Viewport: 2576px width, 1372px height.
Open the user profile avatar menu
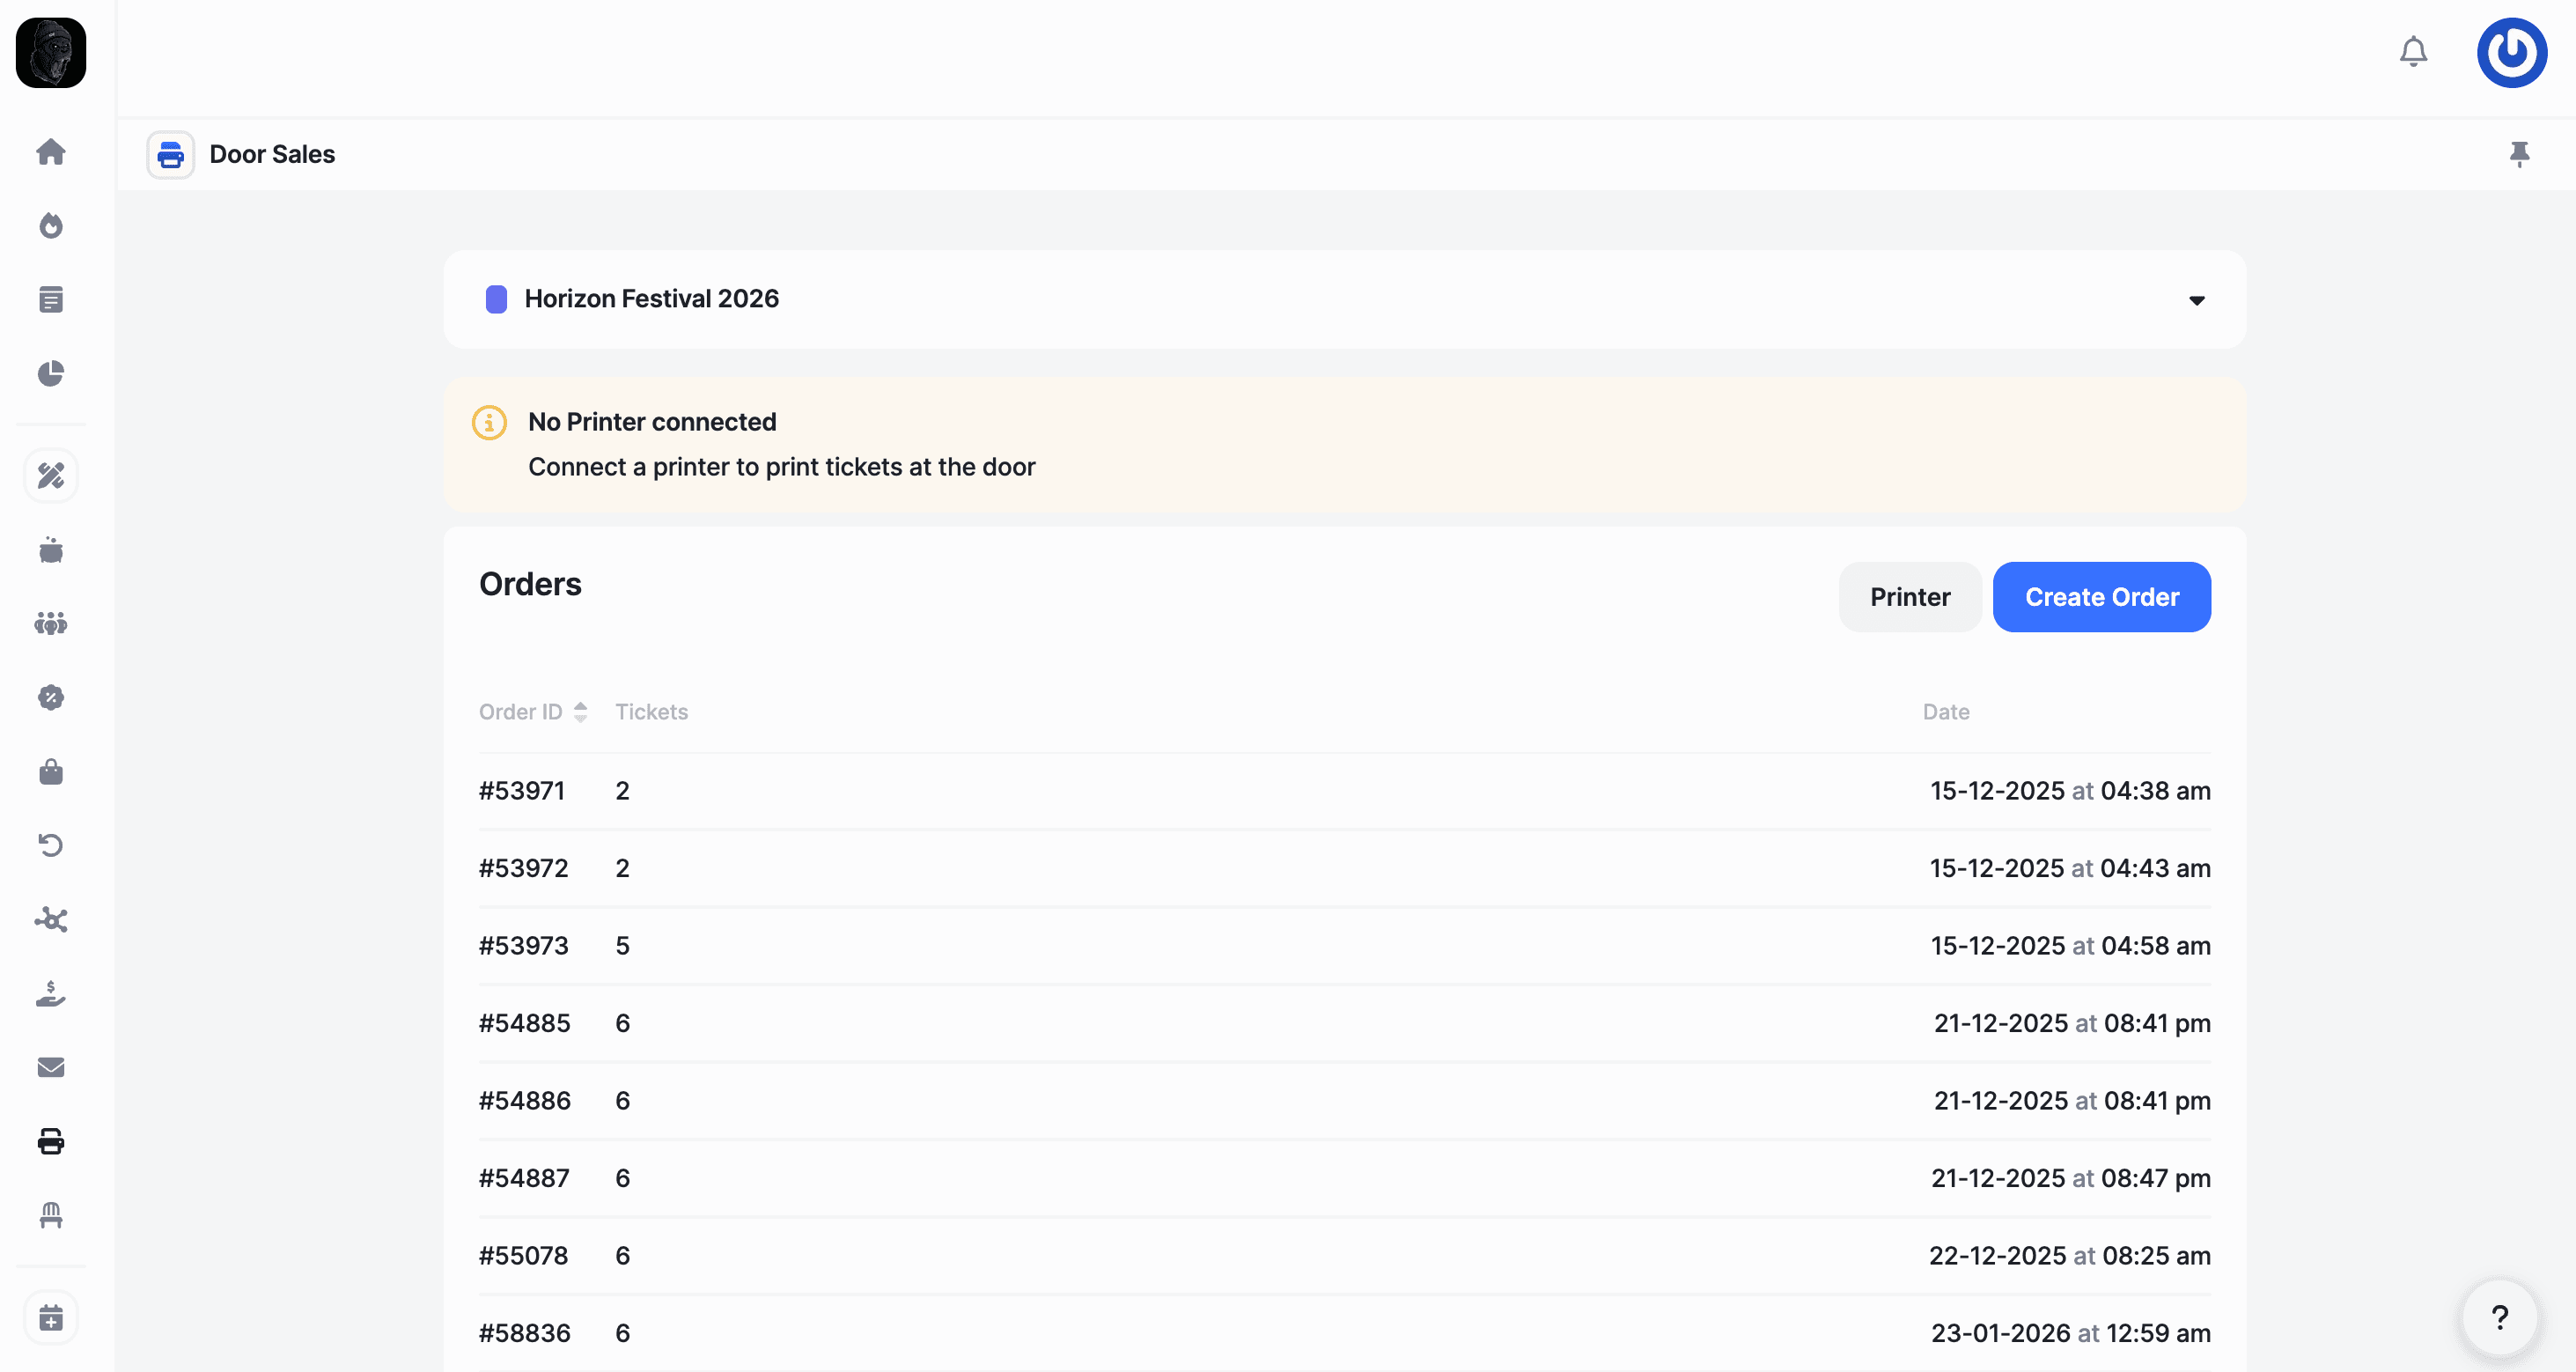coord(2511,52)
